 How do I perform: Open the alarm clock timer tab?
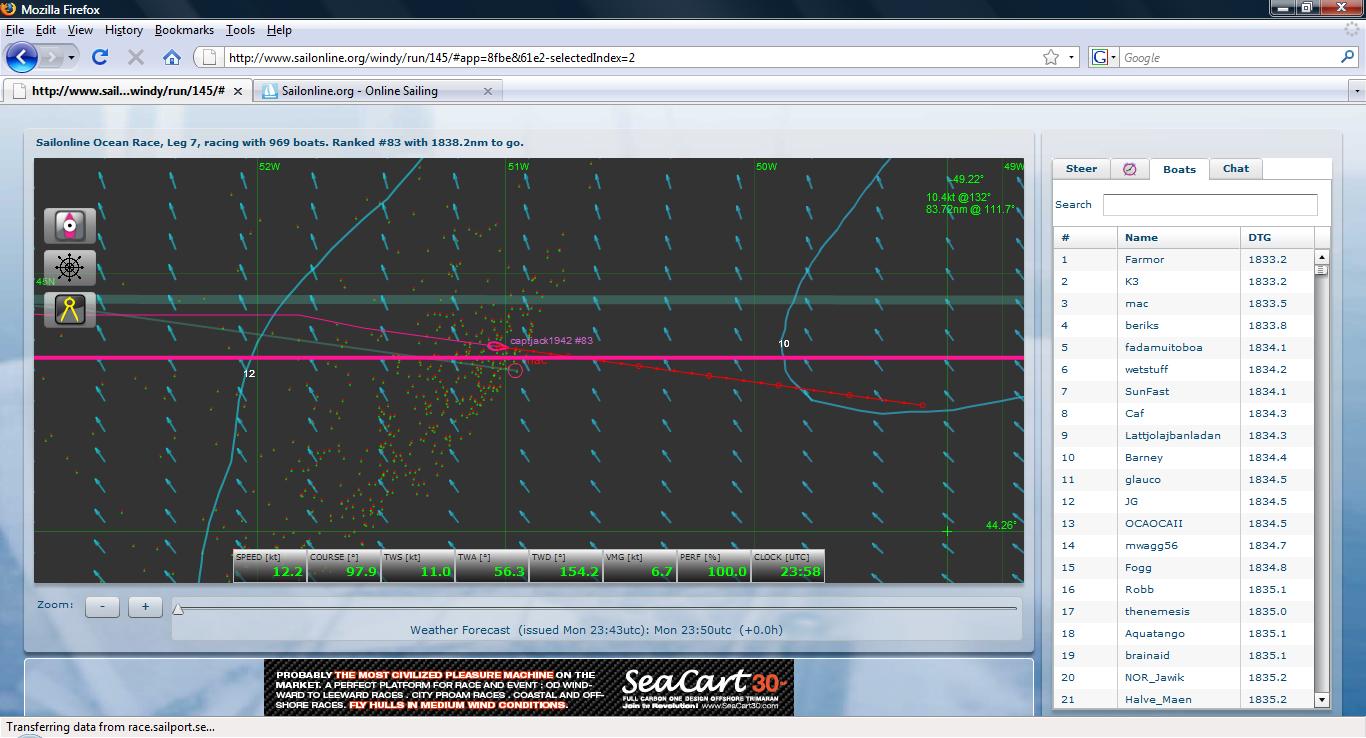(1129, 169)
